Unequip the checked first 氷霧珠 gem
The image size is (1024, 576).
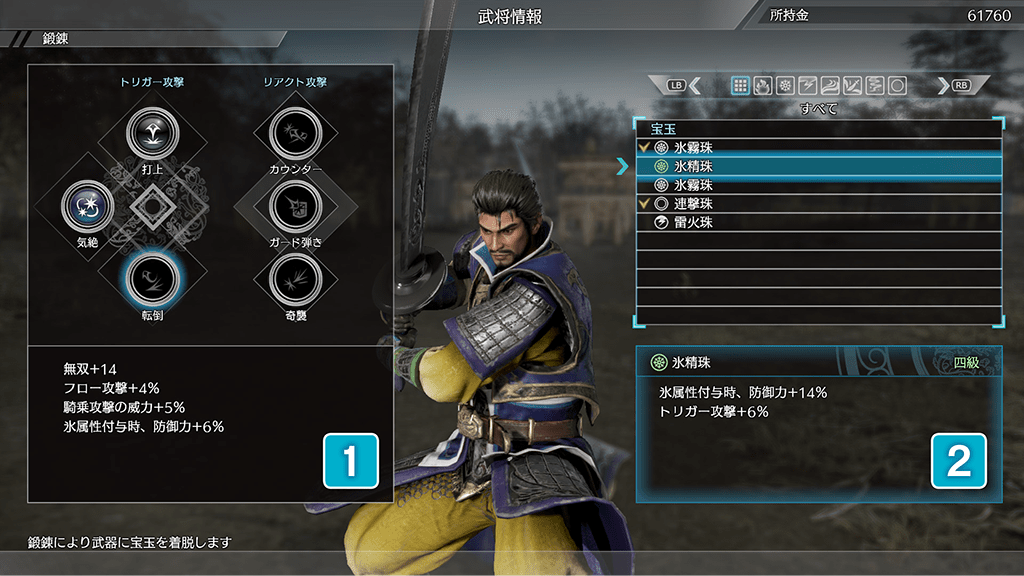(x=819, y=148)
